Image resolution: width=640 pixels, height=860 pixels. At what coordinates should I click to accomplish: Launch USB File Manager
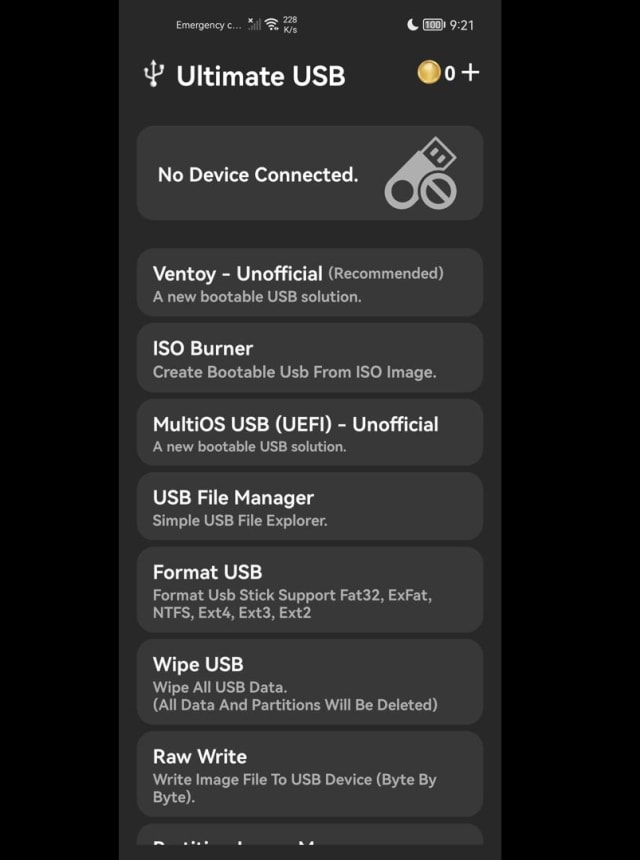(310, 506)
